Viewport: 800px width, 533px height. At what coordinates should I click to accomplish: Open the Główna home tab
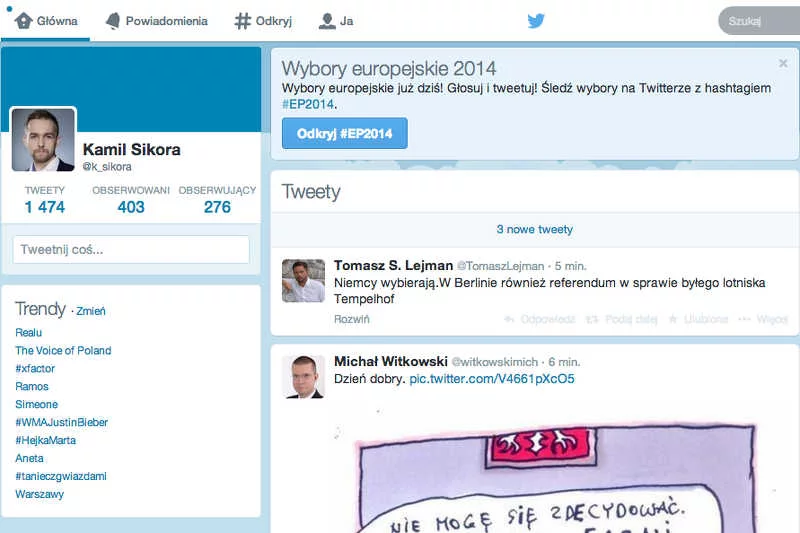click(46, 21)
